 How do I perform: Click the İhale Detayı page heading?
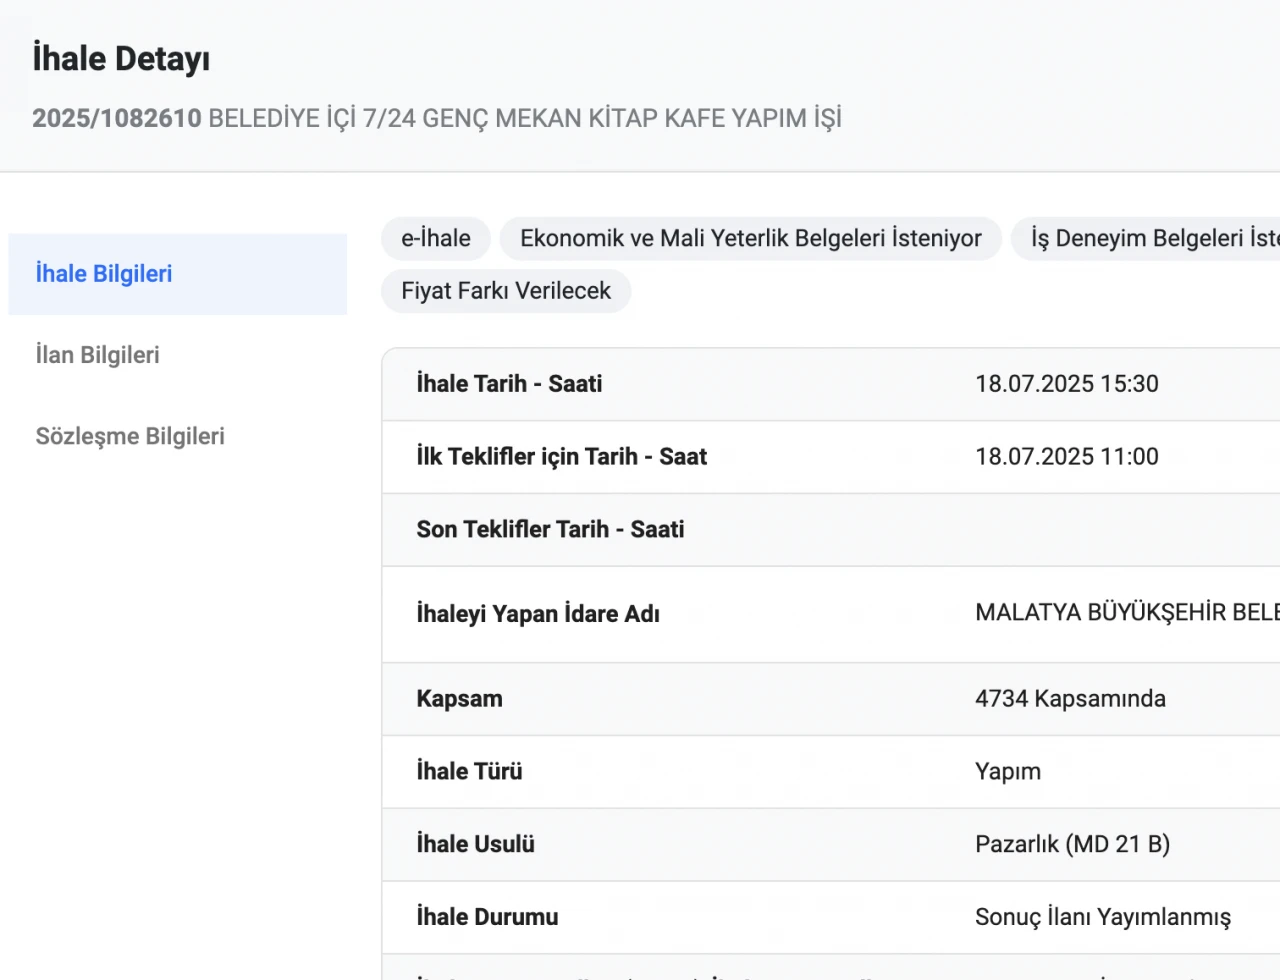tap(121, 59)
